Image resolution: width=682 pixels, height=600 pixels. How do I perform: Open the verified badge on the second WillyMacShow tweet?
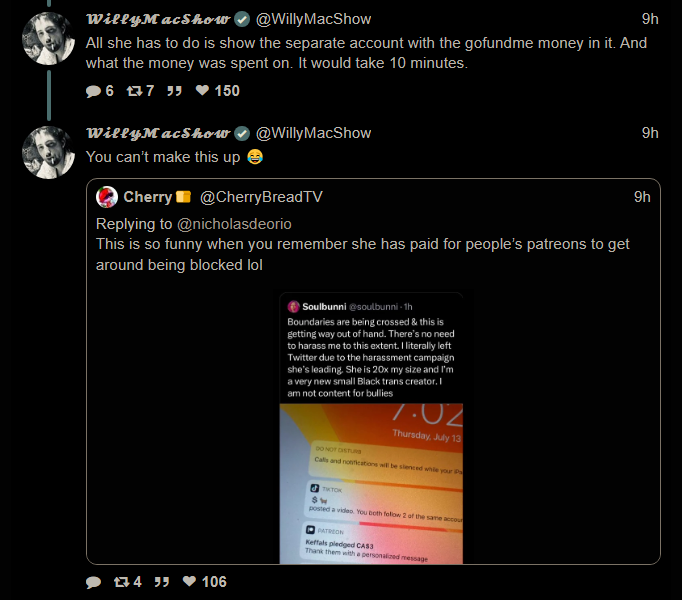(x=242, y=133)
